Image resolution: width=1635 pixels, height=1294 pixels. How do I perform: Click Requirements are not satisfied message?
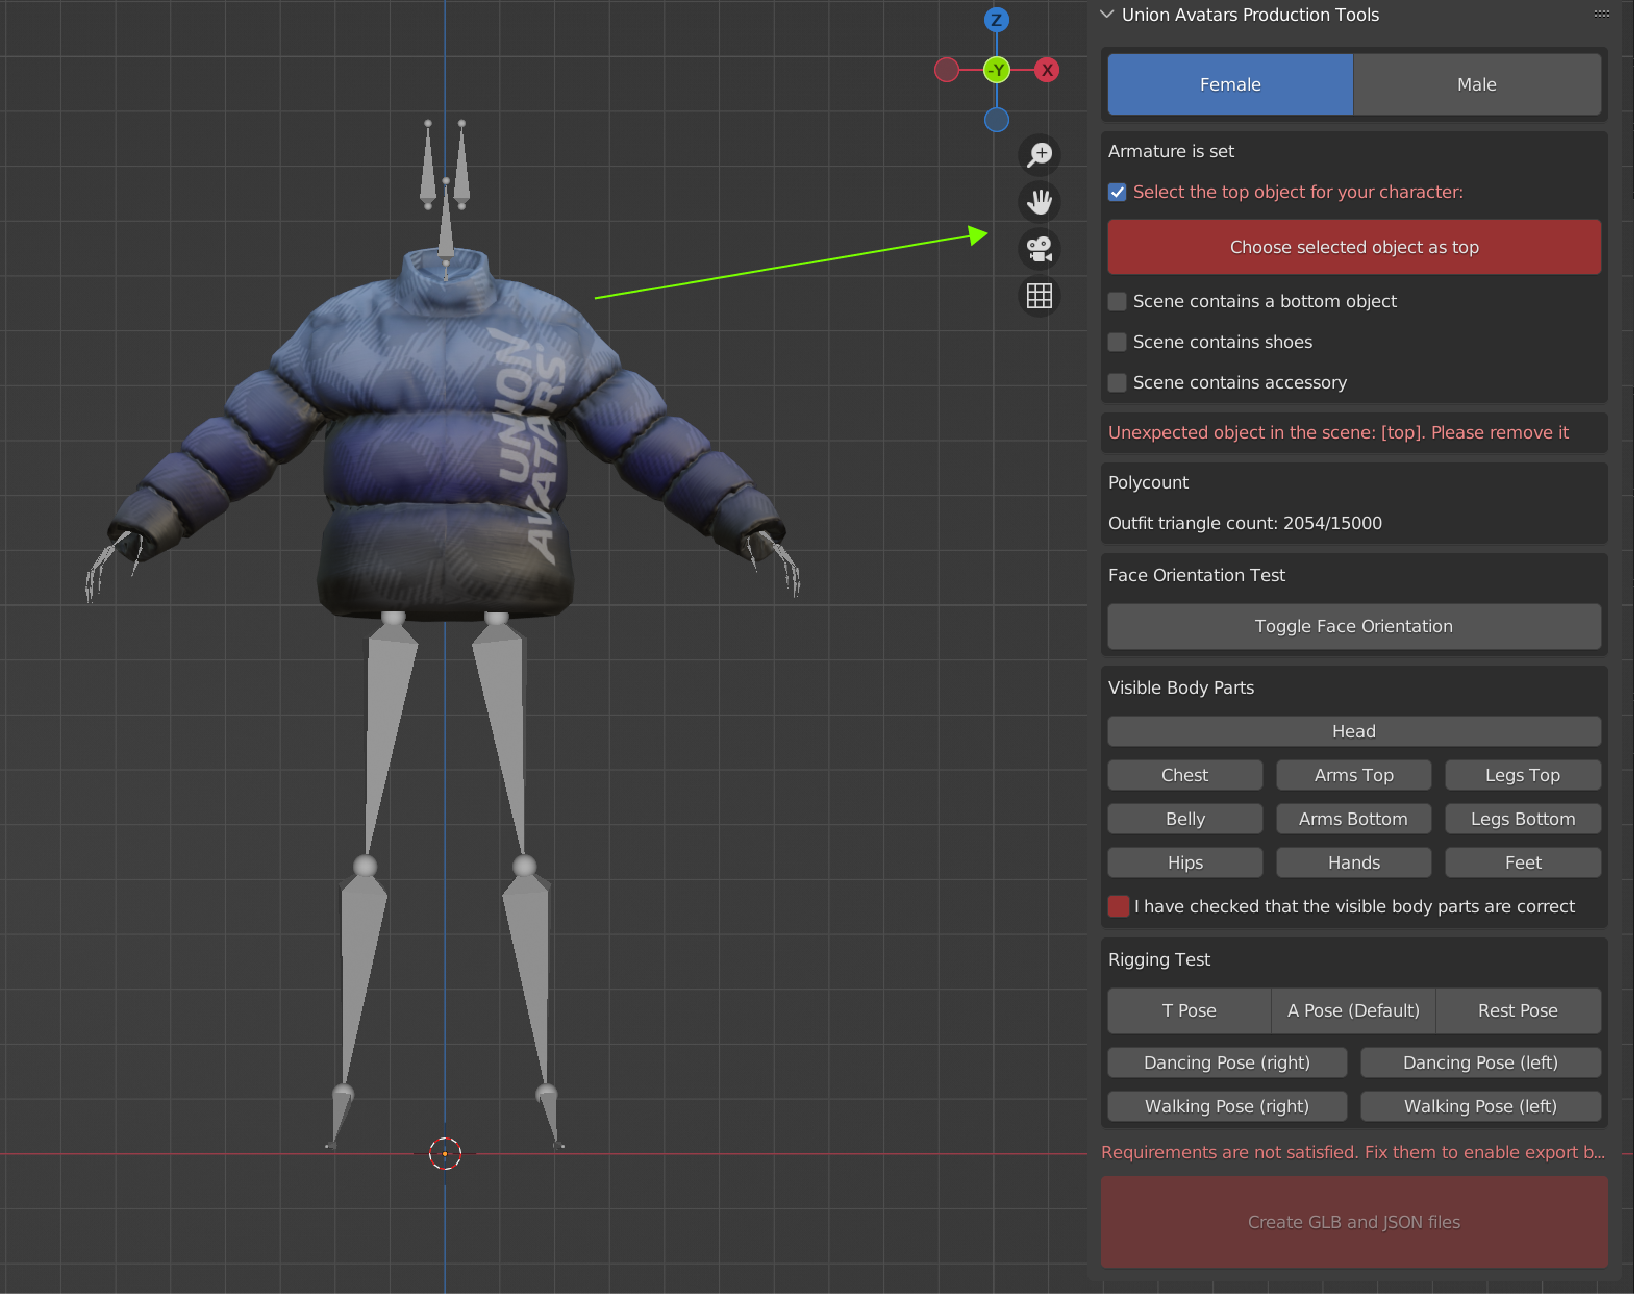(x=1353, y=1152)
